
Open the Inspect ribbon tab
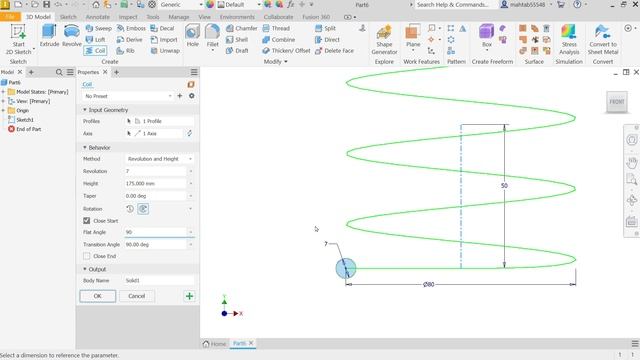tap(128, 17)
